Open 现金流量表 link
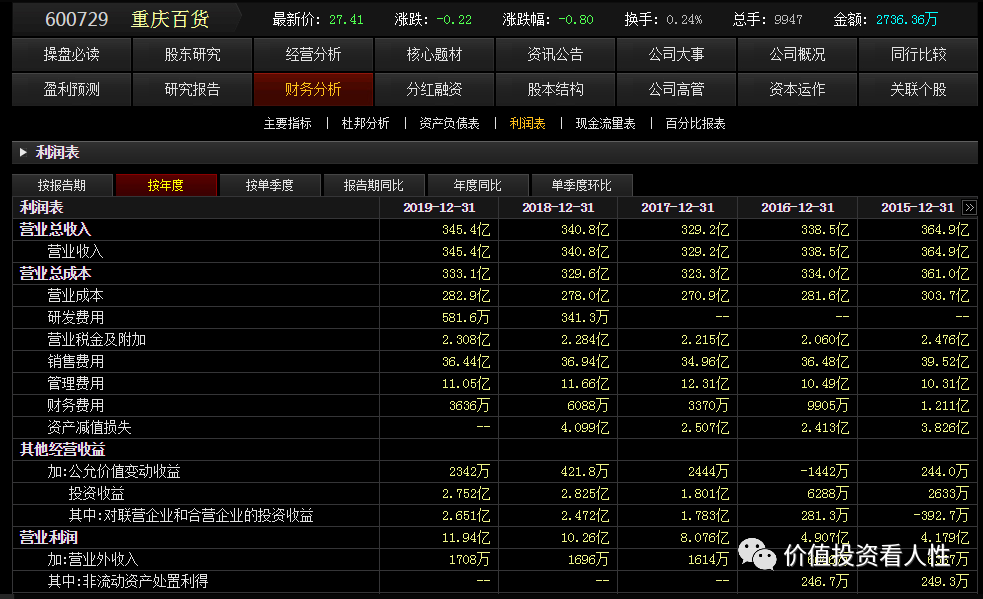983x599 pixels. tap(606, 124)
